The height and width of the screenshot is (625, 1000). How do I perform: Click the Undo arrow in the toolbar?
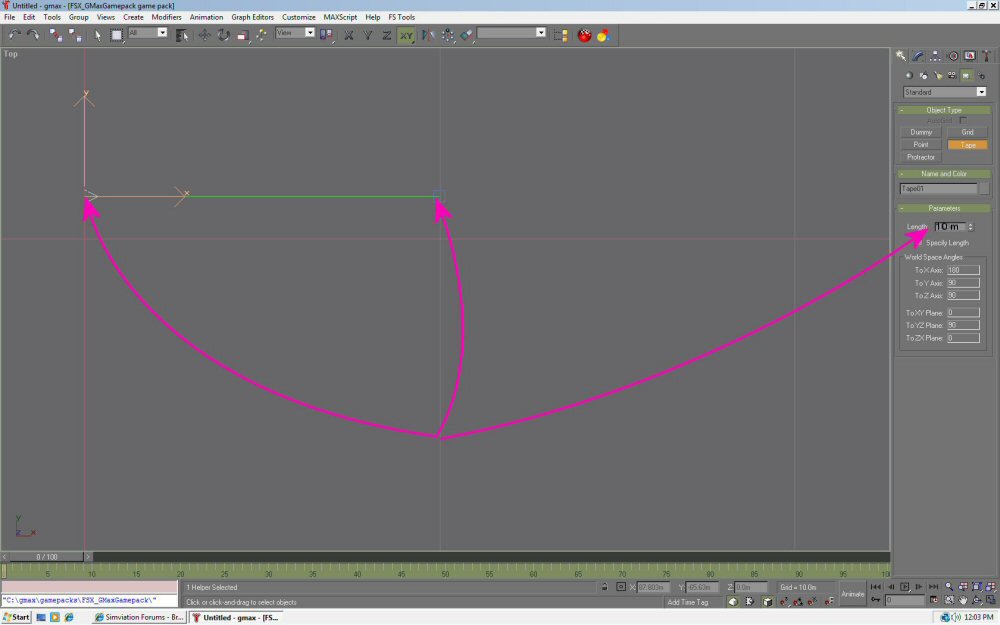tap(15, 35)
